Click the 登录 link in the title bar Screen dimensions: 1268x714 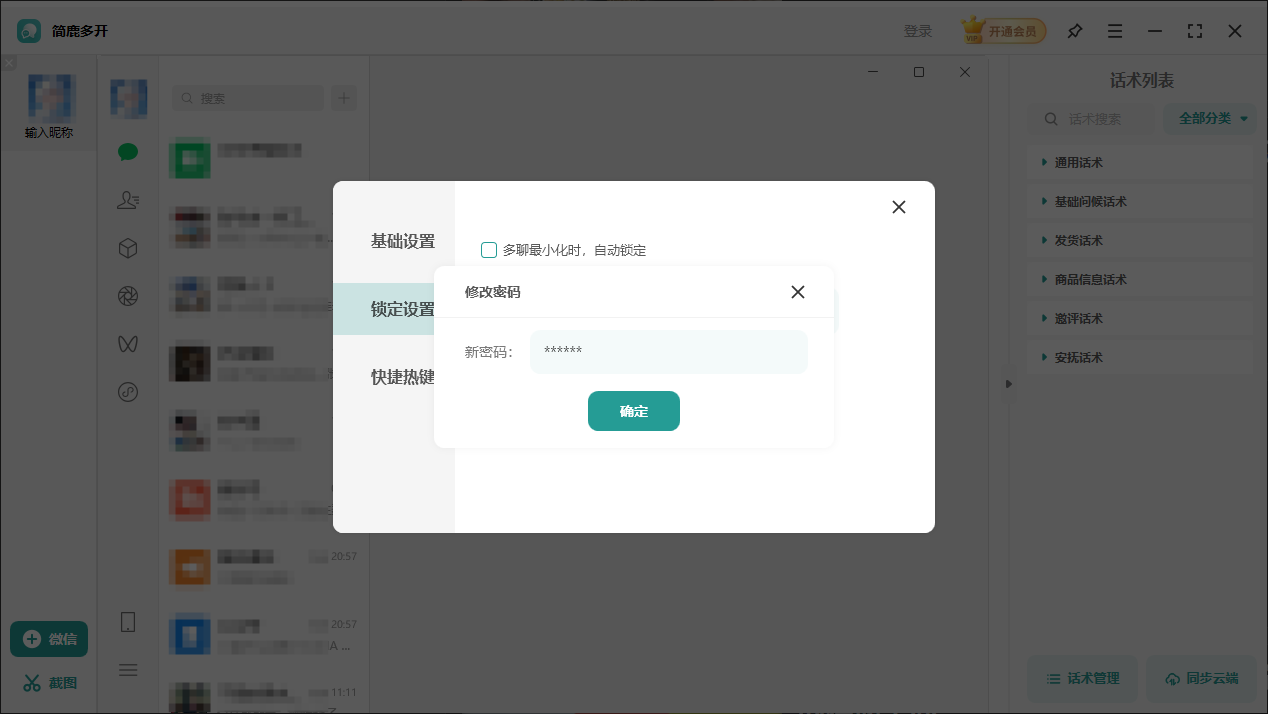[919, 31]
